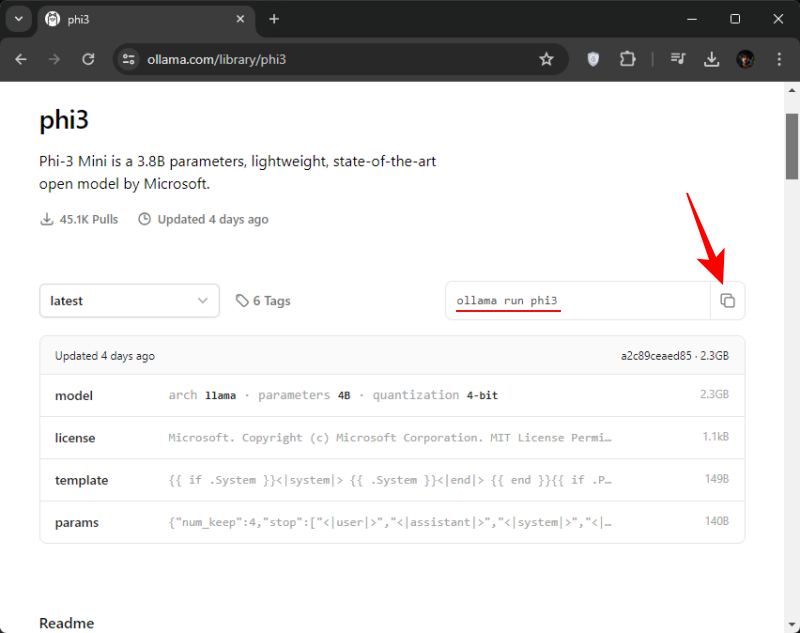Image resolution: width=800 pixels, height=633 pixels.
Task: Open the license file row
Action: pos(392,438)
